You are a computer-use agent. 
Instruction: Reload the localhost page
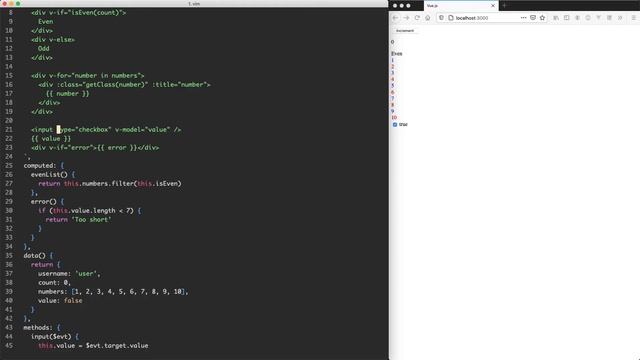[417, 18]
